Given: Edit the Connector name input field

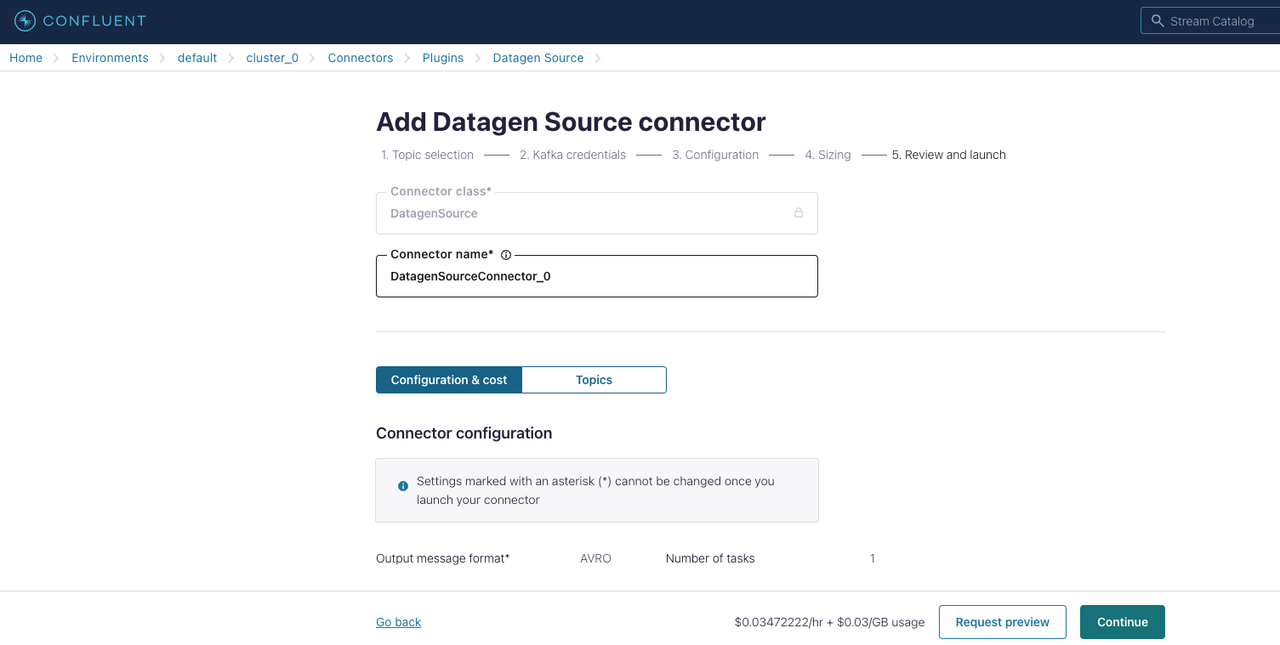Looking at the screenshot, I should 596,277.
